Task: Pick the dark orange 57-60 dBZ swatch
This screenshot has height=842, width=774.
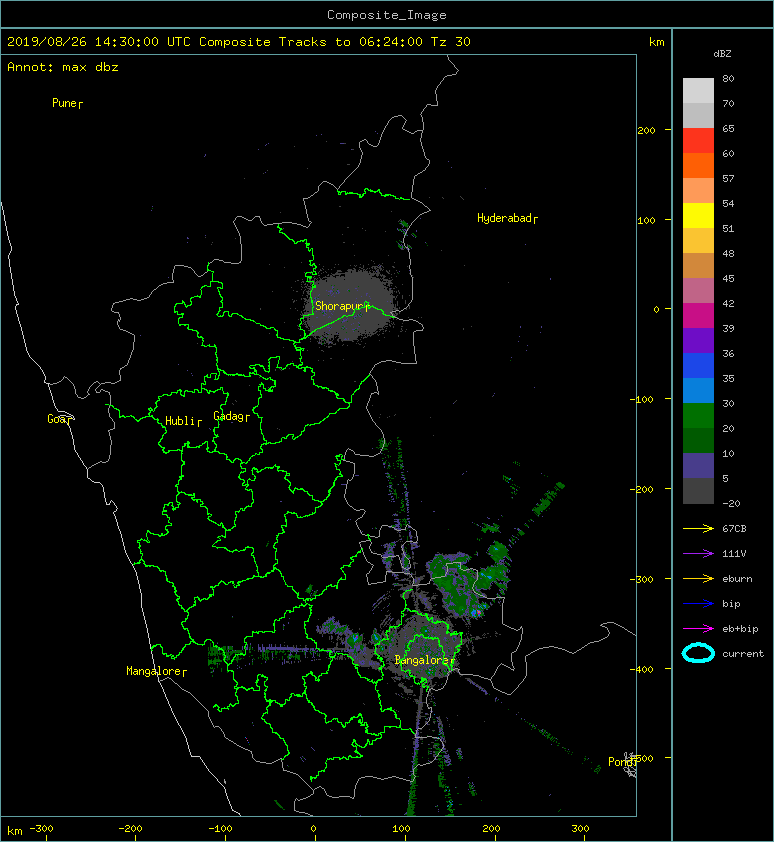Action: coord(698,166)
